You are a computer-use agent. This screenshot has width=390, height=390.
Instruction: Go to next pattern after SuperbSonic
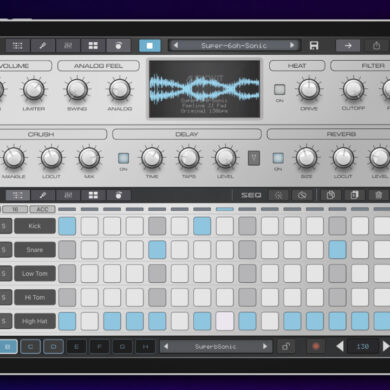click(265, 346)
